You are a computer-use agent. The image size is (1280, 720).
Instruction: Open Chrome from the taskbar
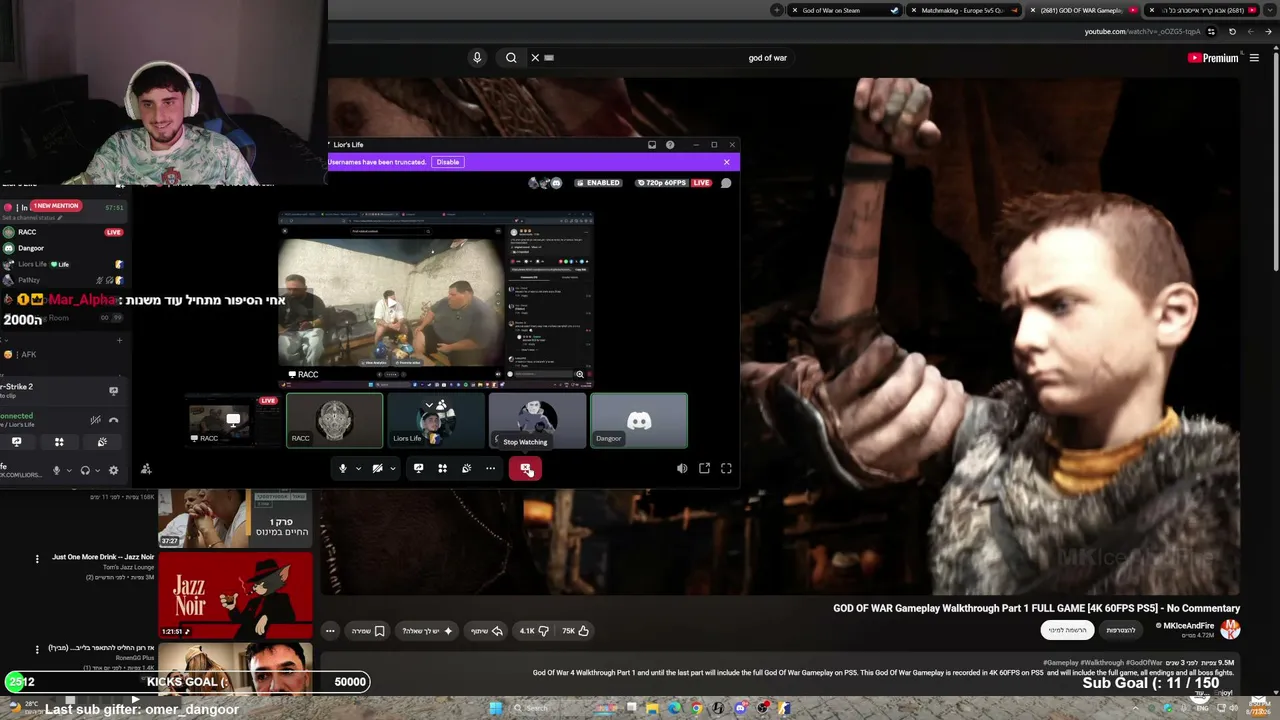click(x=696, y=708)
